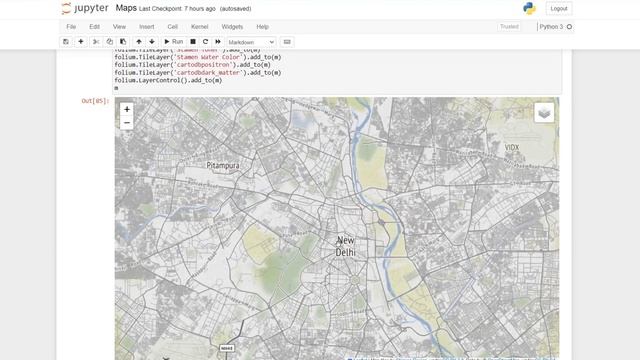Viewport: 640px width, 360px height.
Task: Interrupt the kernel with stop icon
Action: pos(193,42)
